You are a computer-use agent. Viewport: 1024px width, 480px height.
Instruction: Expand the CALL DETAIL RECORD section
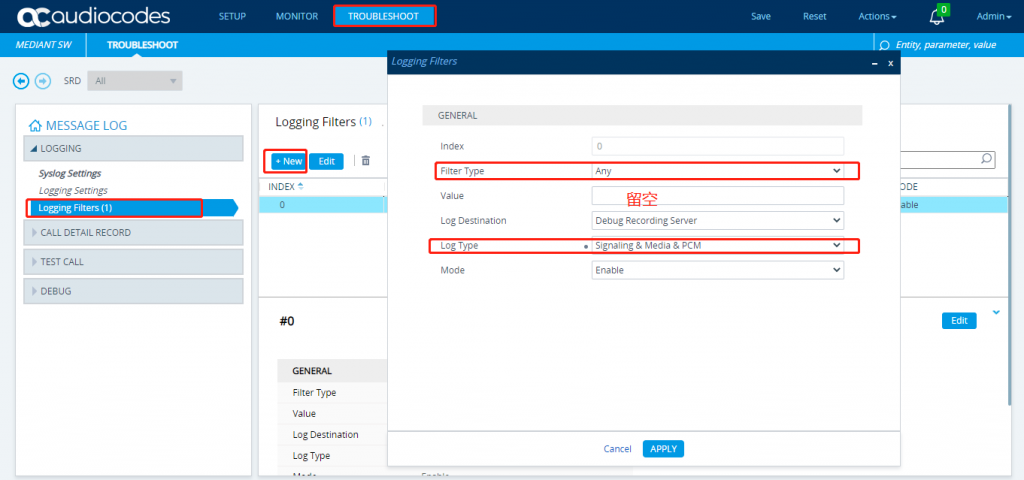133,232
